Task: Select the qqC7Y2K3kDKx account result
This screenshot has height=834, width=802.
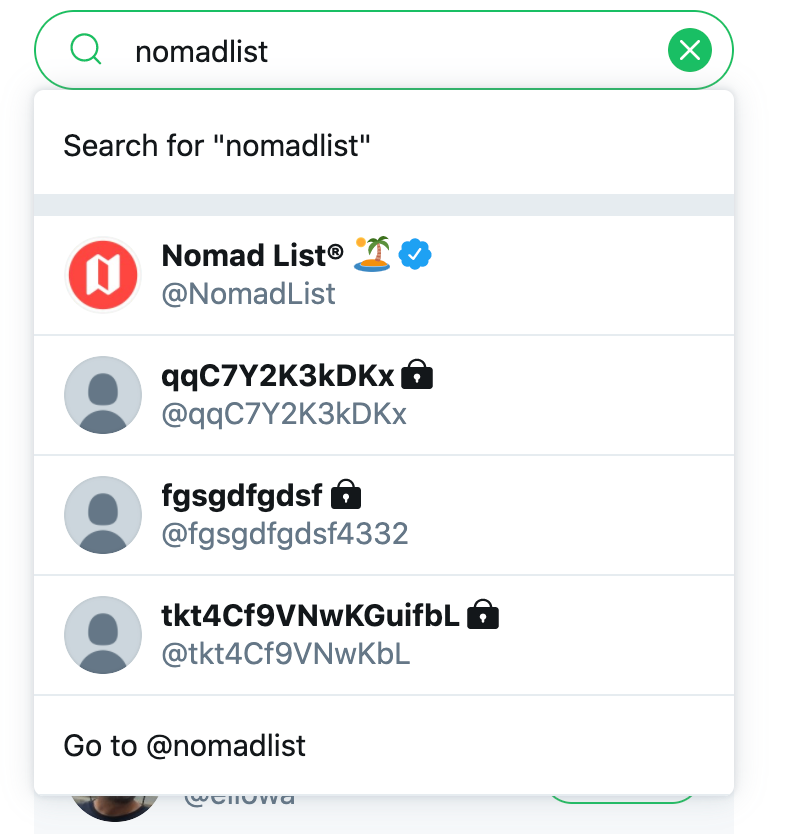Action: click(x=278, y=376)
